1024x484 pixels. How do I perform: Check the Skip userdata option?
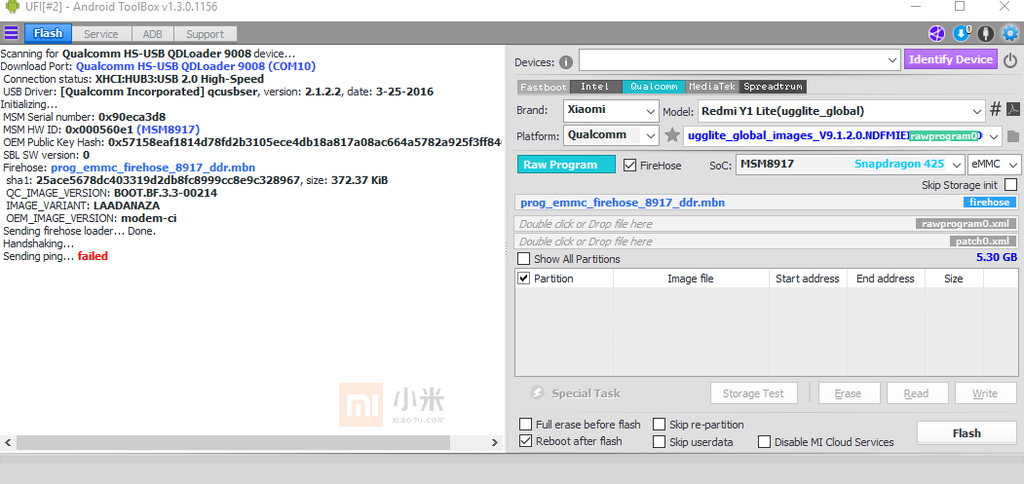pyautogui.click(x=659, y=442)
